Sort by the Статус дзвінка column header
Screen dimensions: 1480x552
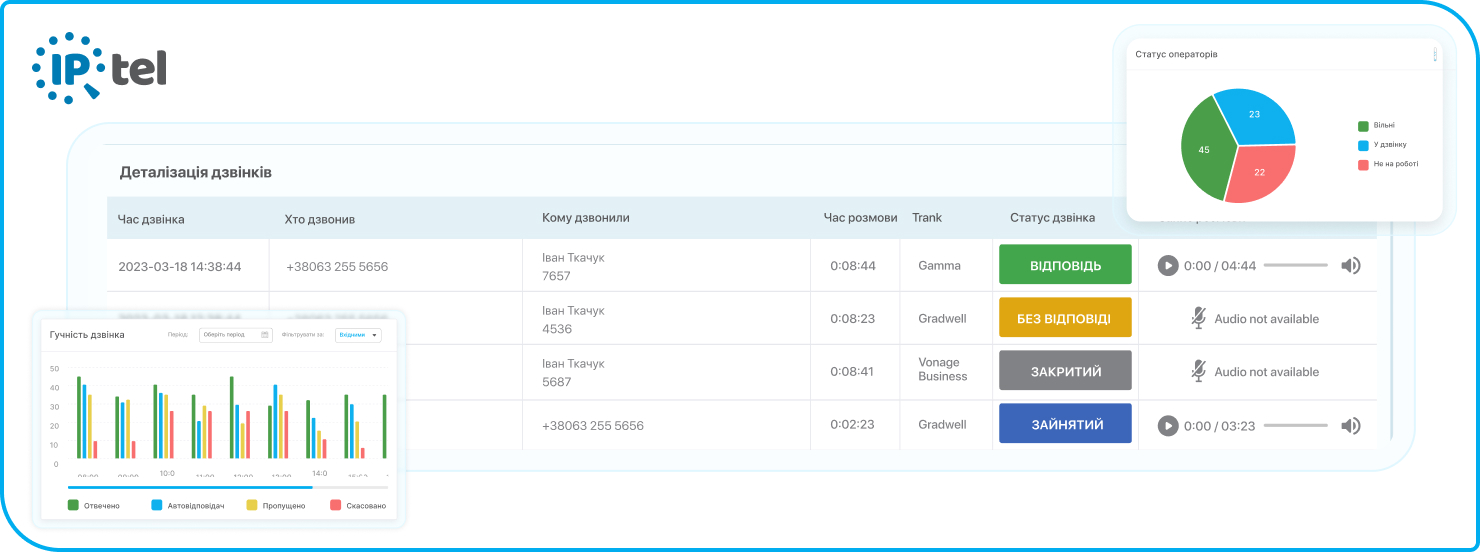coord(1052,217)
